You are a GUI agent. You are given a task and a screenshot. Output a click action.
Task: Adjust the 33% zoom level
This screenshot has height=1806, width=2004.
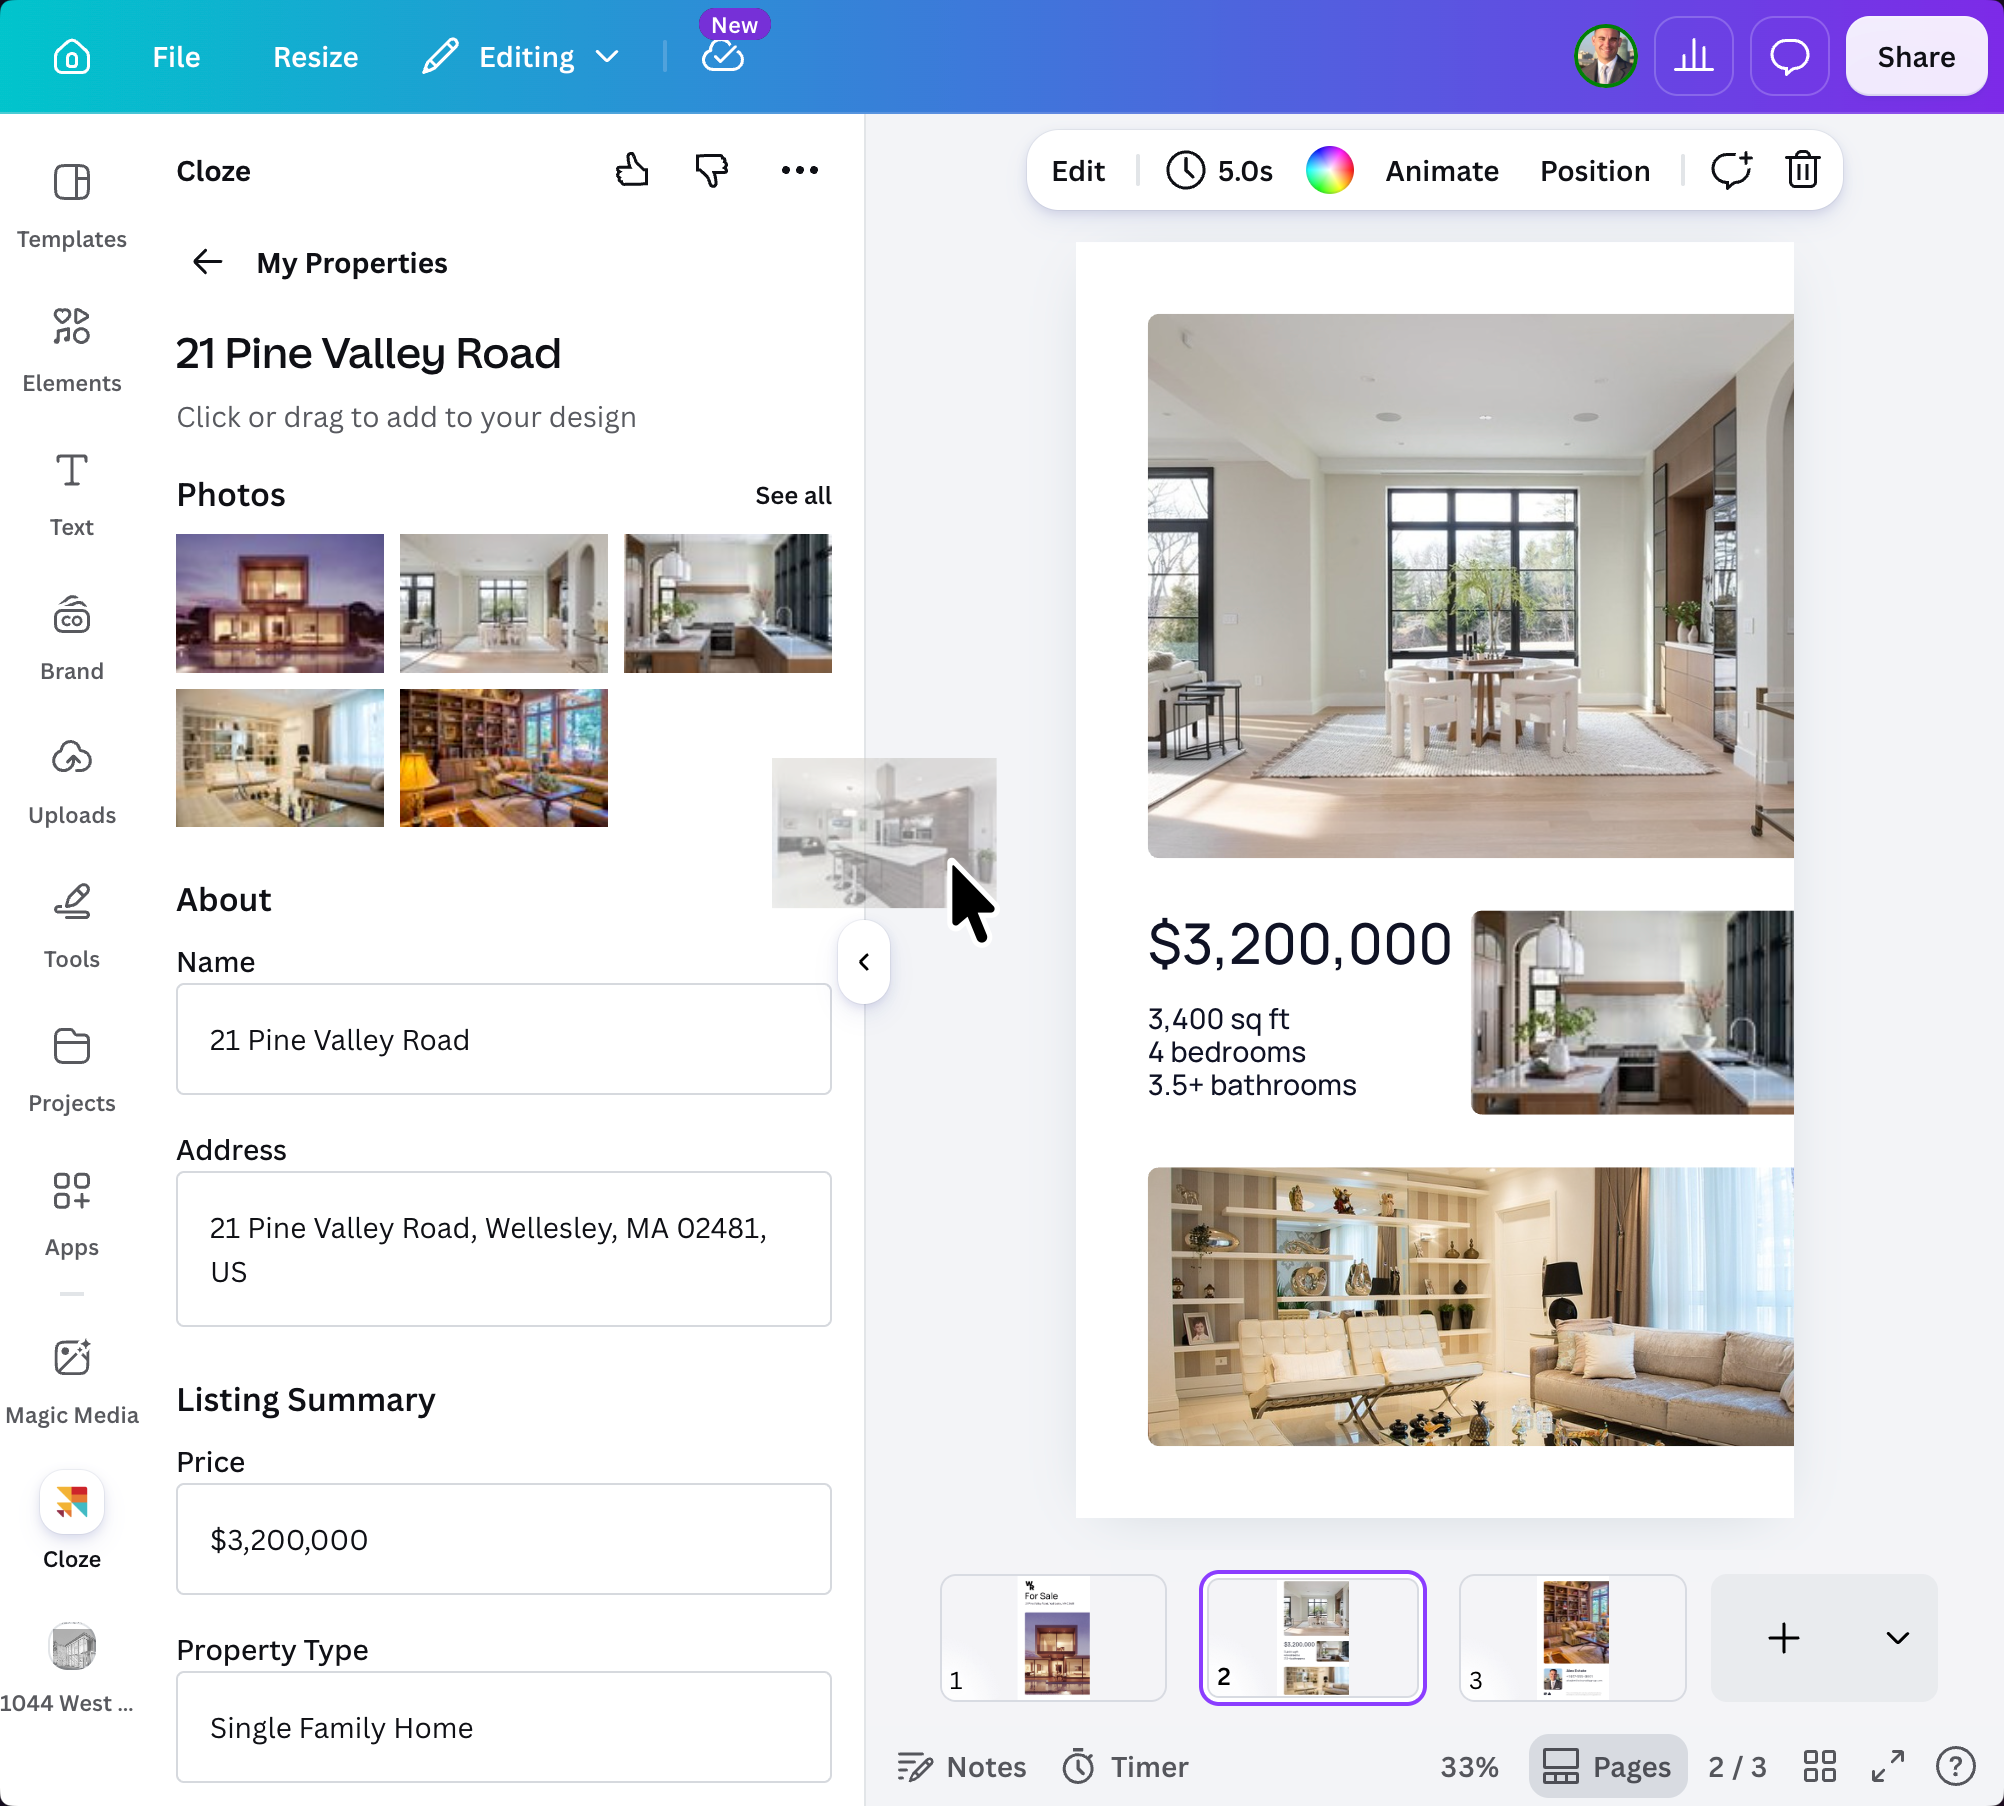click(1469, 1767)
